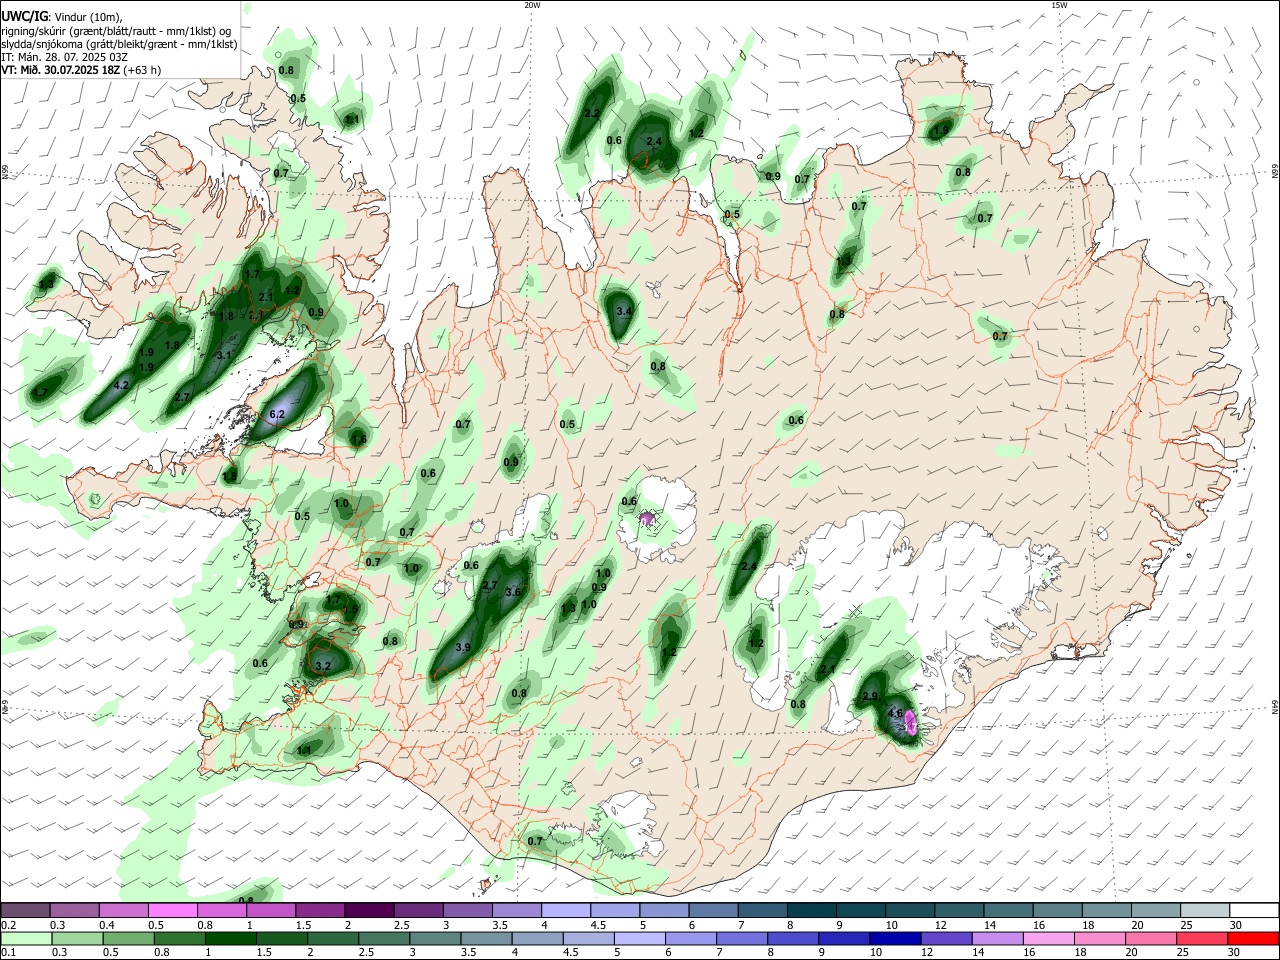This screenshot has width=1280, height=960.
Task: Click the (+63 h) forecast offset text
Action: point(144,70)
